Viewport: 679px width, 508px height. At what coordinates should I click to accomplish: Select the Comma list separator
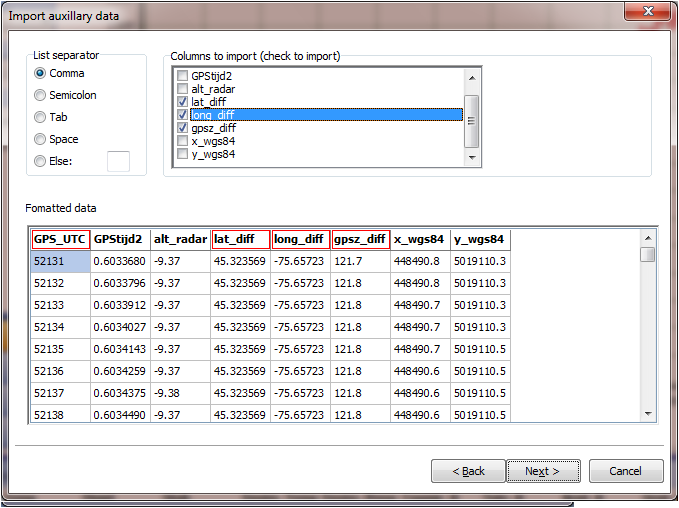coord(40,73)
